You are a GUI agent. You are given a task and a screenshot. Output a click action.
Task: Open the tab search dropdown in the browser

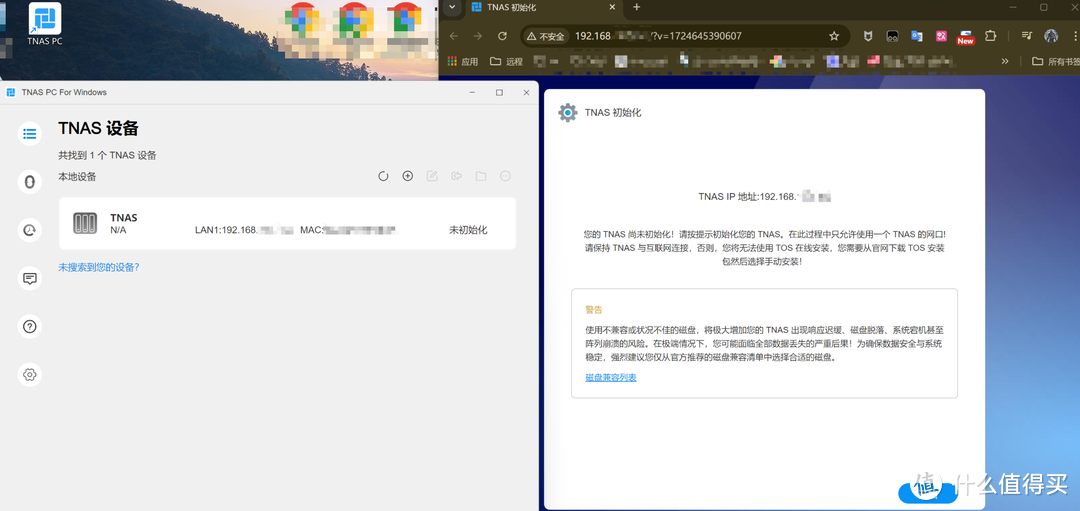pyautogui.click(x=452, y=7)
